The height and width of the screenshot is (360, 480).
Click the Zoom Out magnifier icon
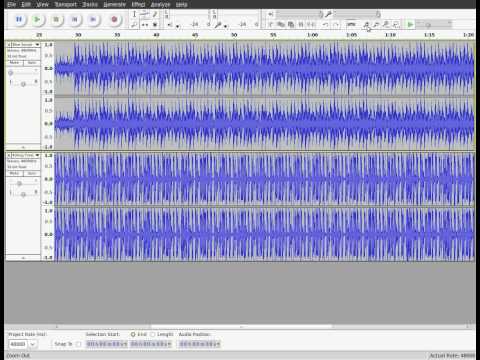pos(376,25)
